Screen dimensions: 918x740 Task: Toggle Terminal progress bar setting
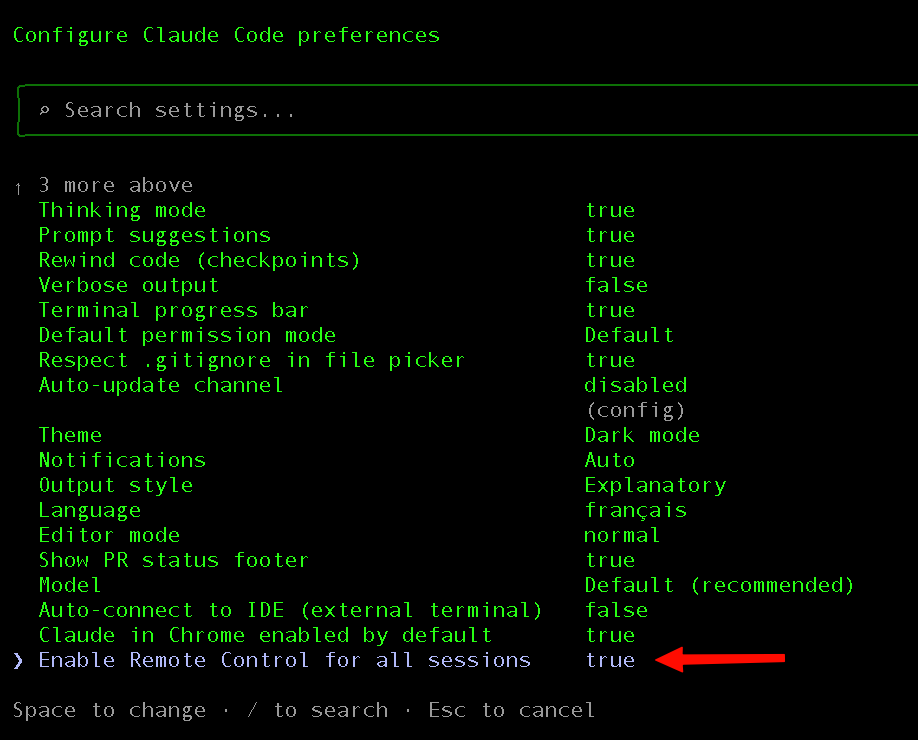tap(173, 310)
